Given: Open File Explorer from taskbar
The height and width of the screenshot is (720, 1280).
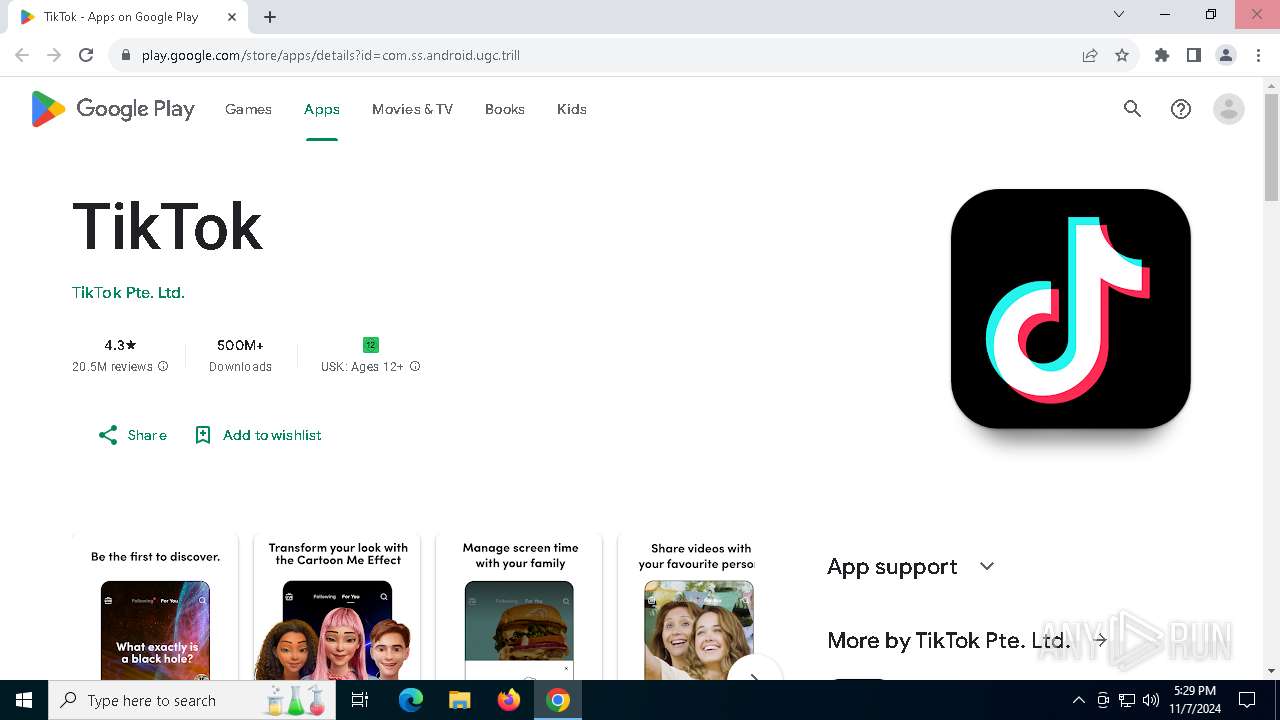Looking at the screenshot, I should point(460,700).
